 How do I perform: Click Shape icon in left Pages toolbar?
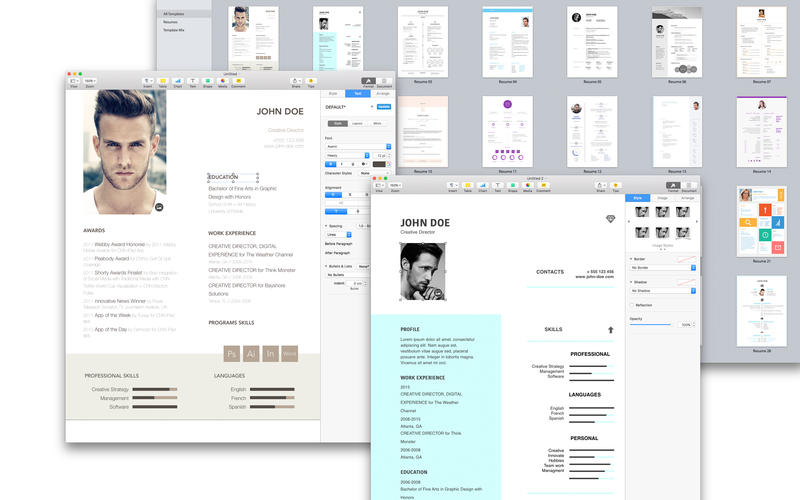pos(208,81)
